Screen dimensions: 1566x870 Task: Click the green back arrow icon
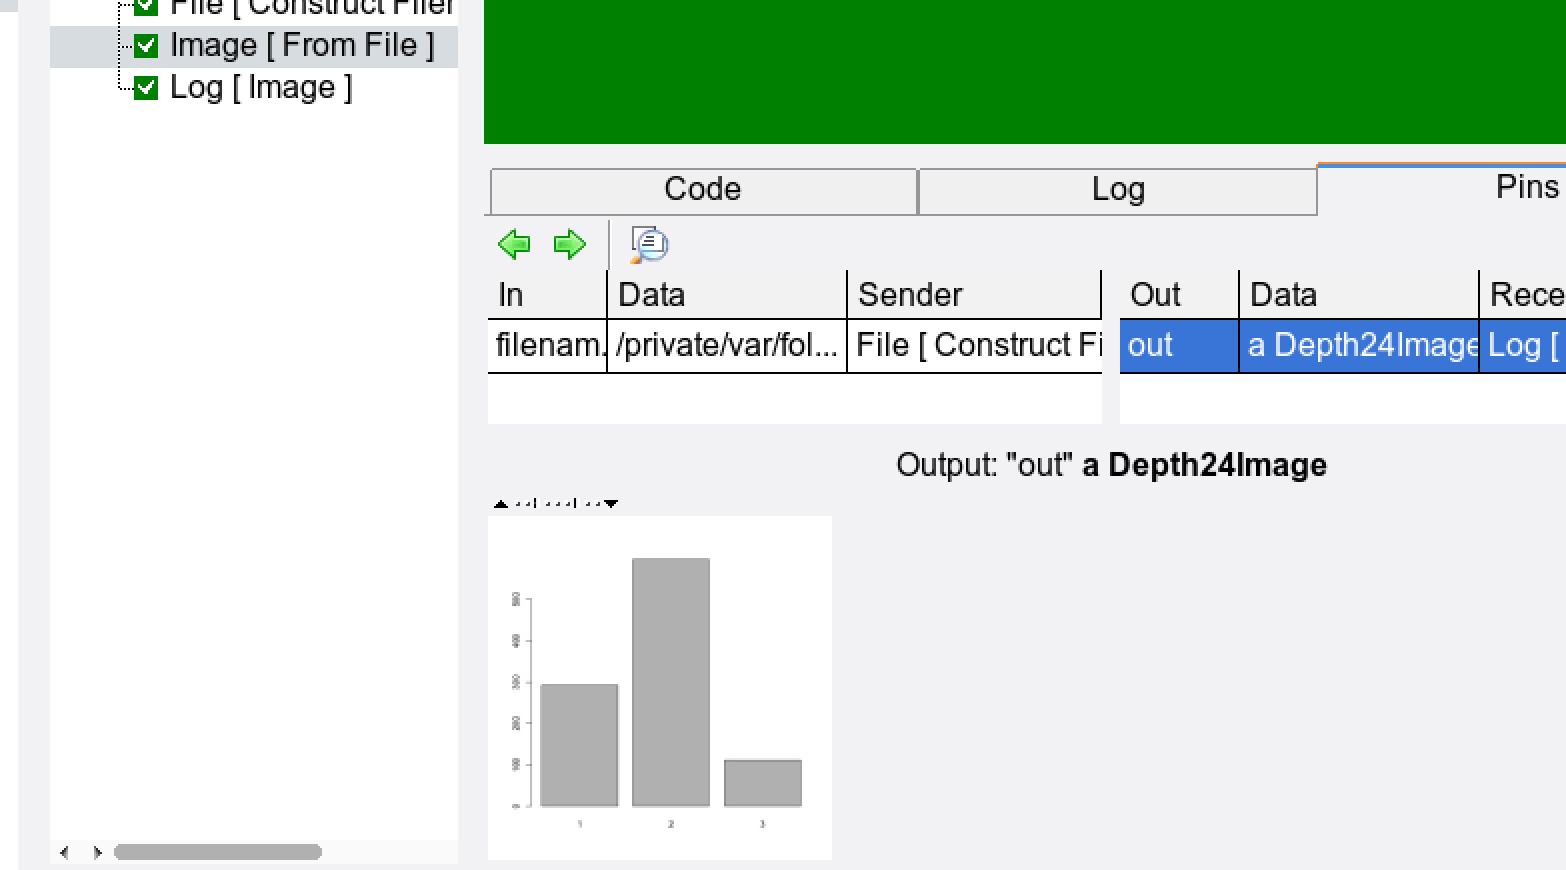(514, 244)
